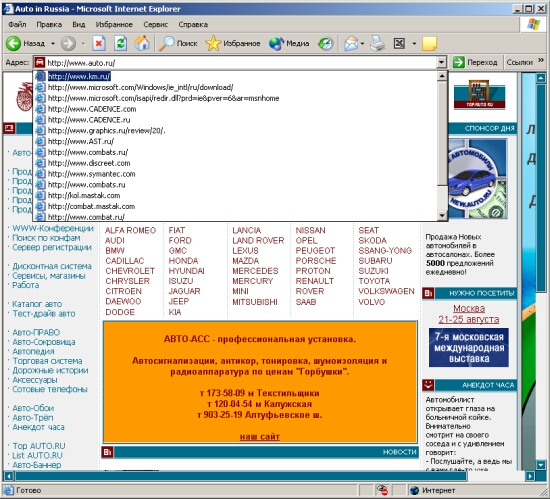
Task: Click the Internet zone globe icon
Action: [415, 490]
